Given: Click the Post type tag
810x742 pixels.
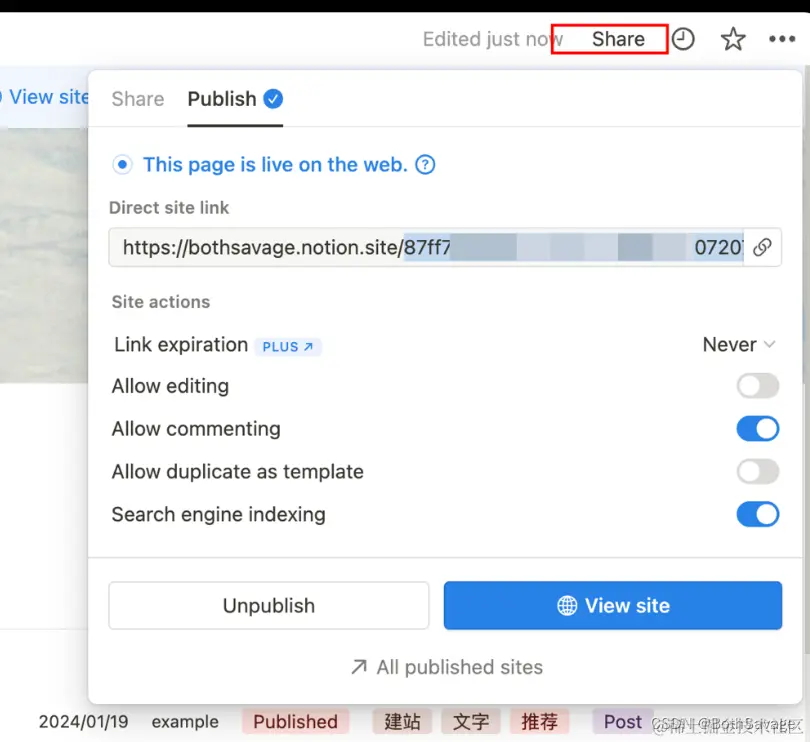Looking at the screenshot, I should coord(622,721).
